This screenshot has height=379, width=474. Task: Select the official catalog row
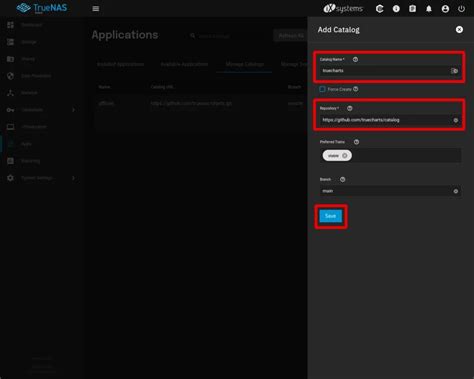pyautogui.click(x=200, y=104)
